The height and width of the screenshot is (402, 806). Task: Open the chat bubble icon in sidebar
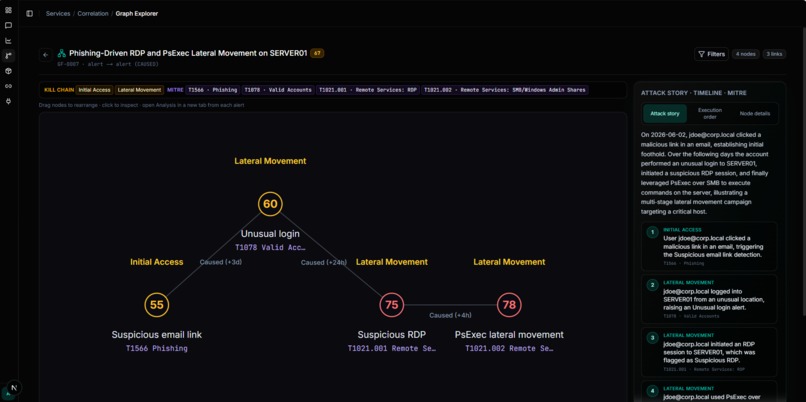[8, 25]
